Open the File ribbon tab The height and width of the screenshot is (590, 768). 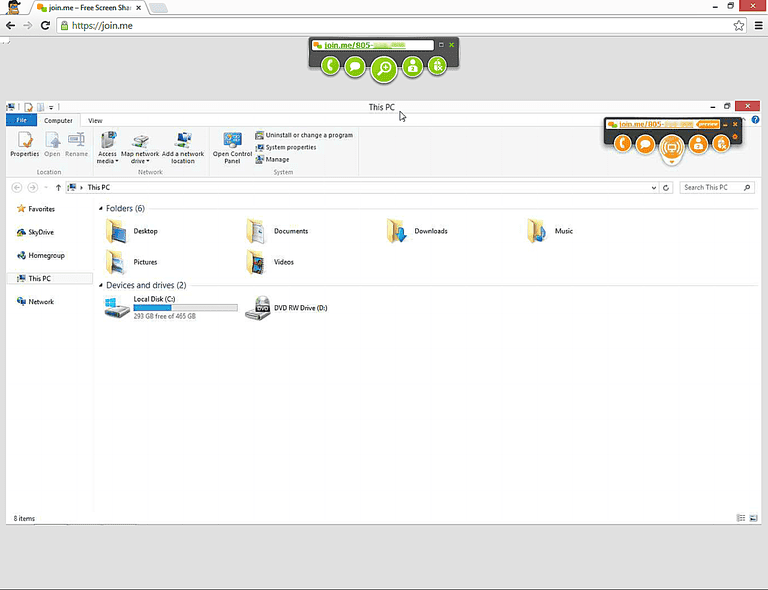coord(22,120)
